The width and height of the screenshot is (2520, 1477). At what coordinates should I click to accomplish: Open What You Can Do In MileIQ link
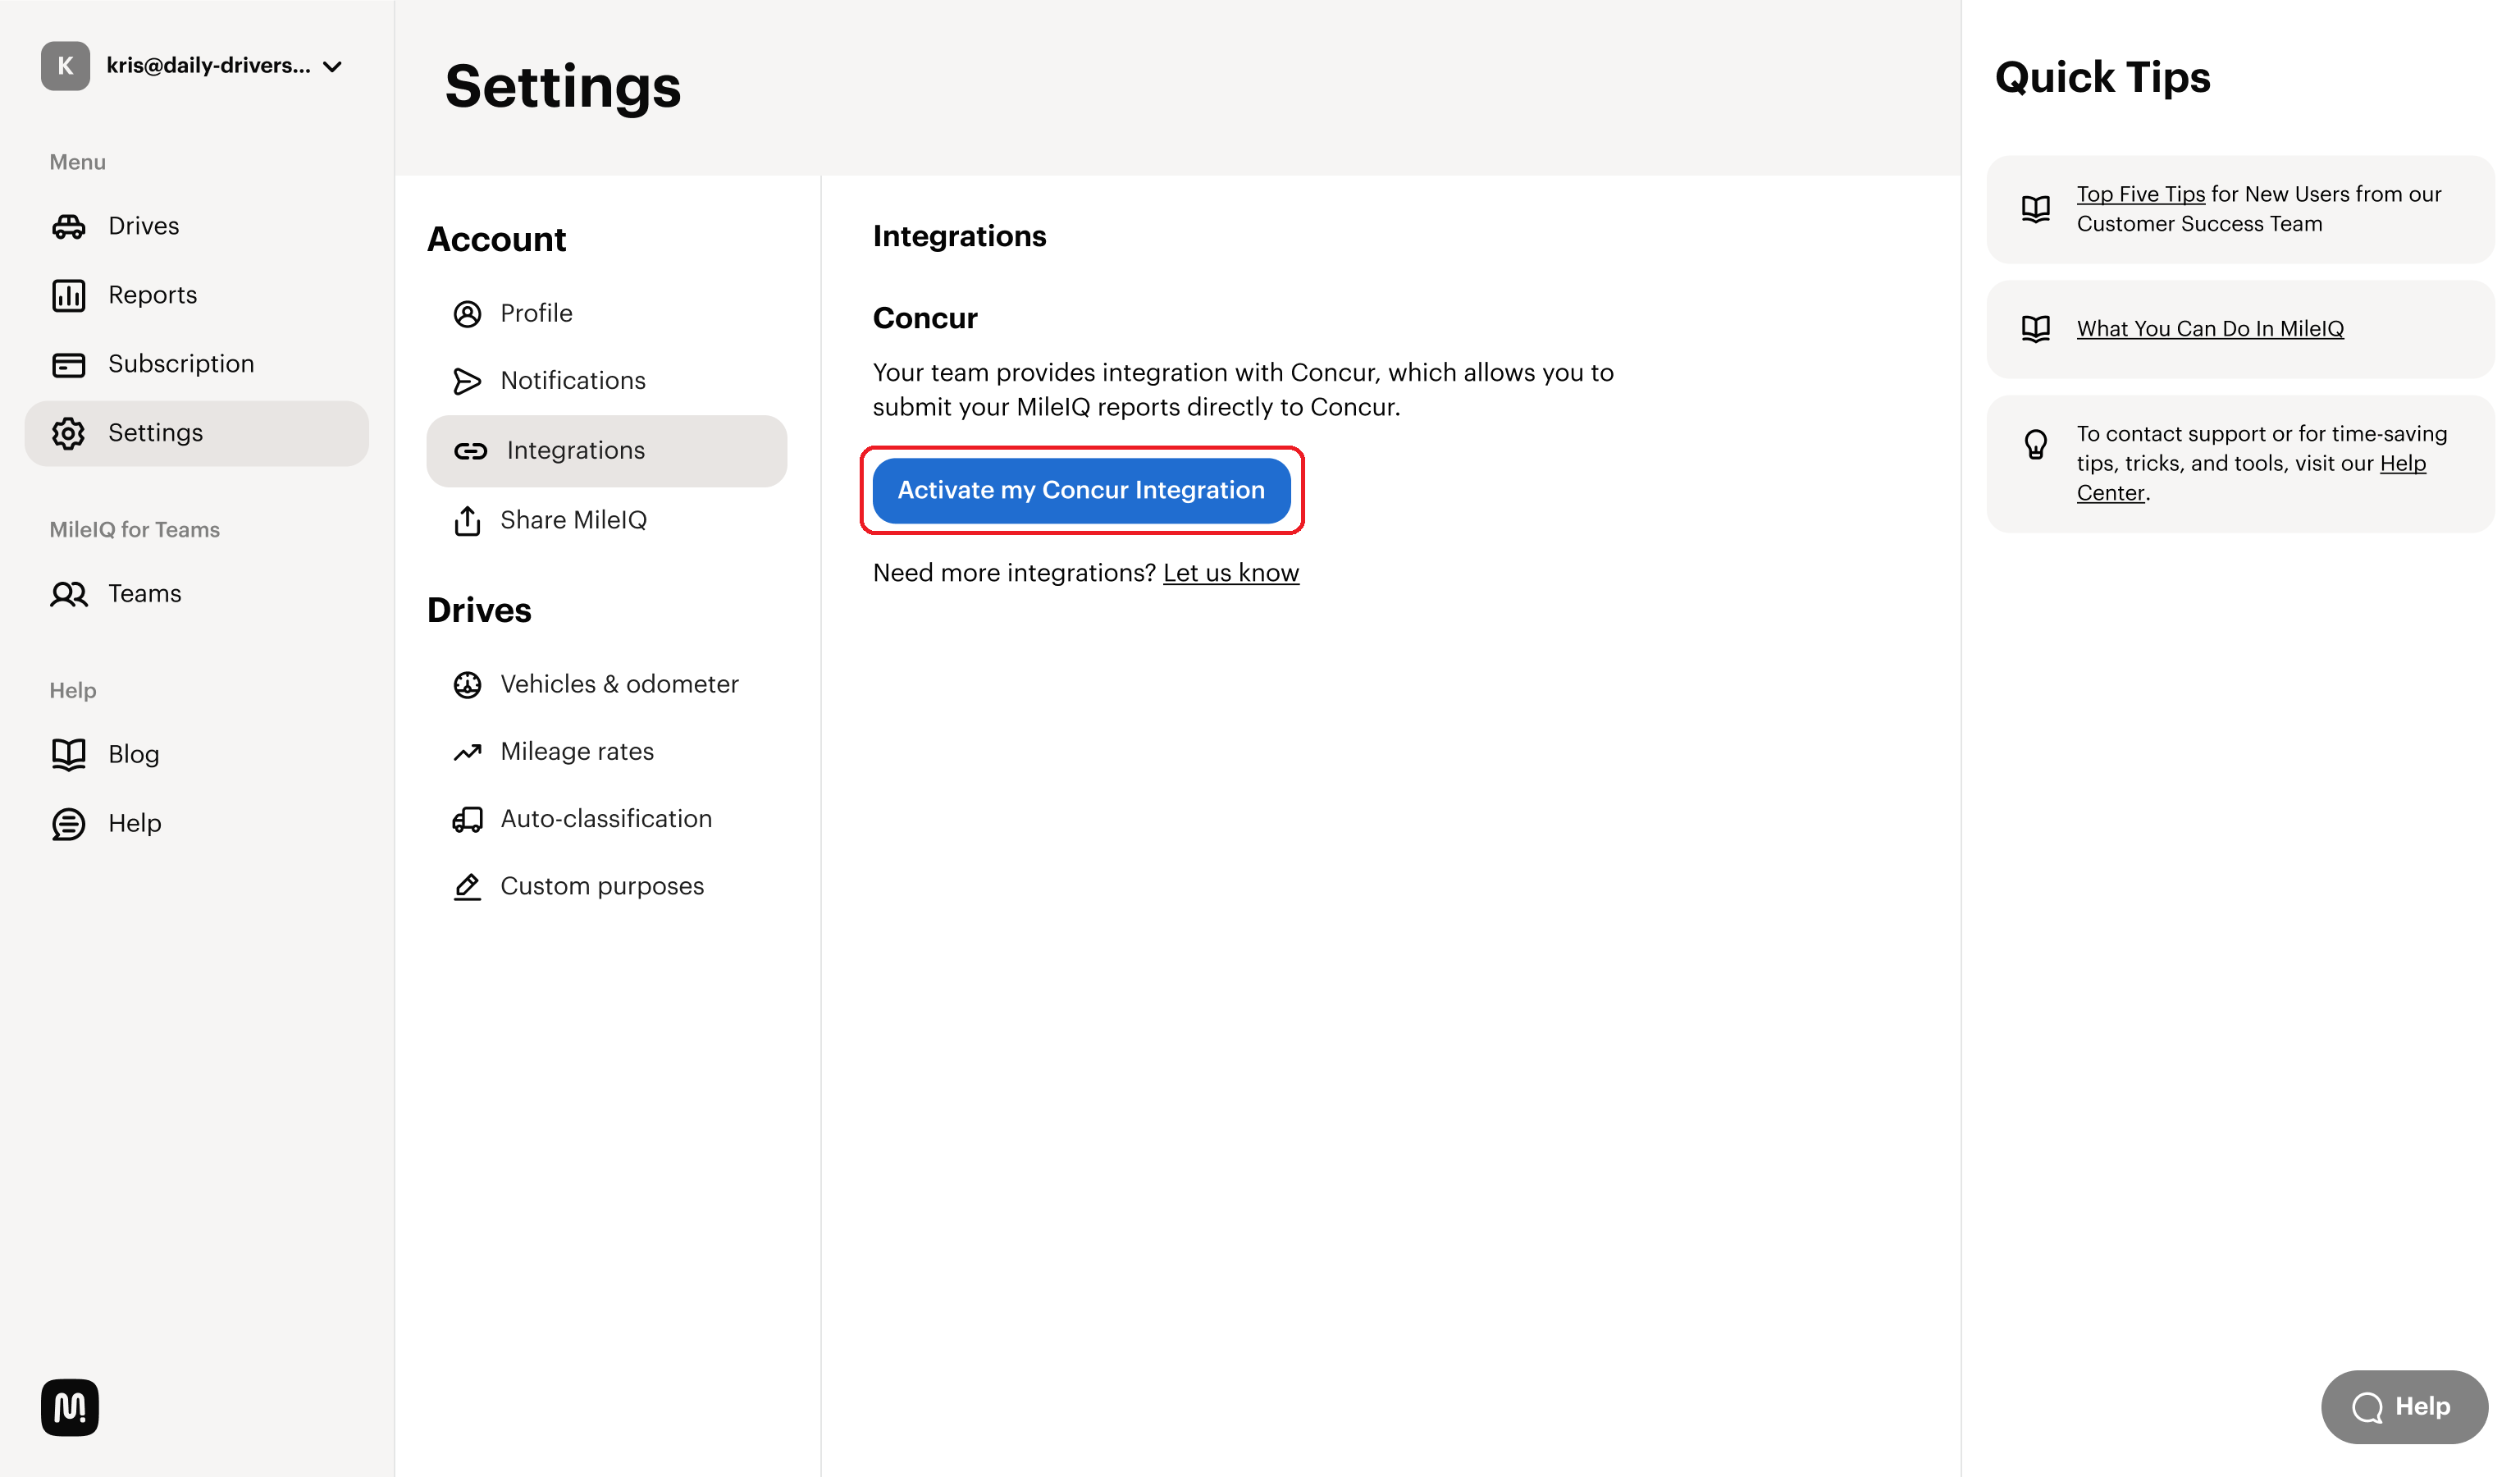click(2209, 329)
